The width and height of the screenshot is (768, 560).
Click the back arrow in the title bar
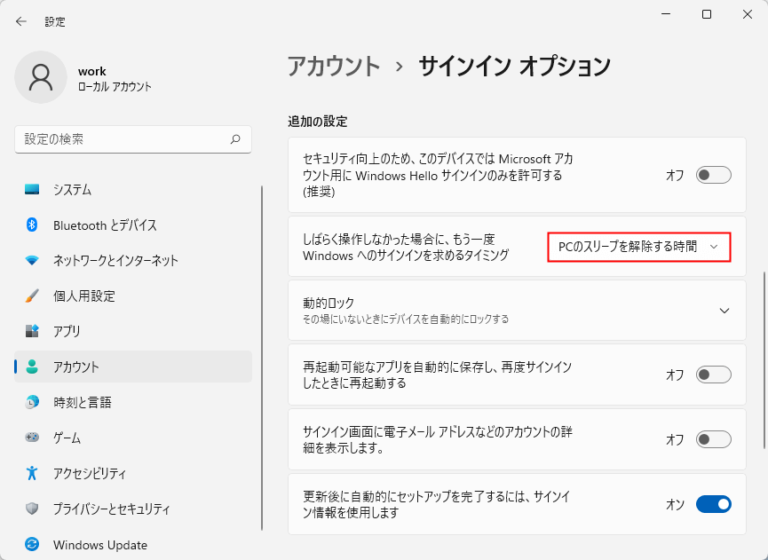pos(21,21)
